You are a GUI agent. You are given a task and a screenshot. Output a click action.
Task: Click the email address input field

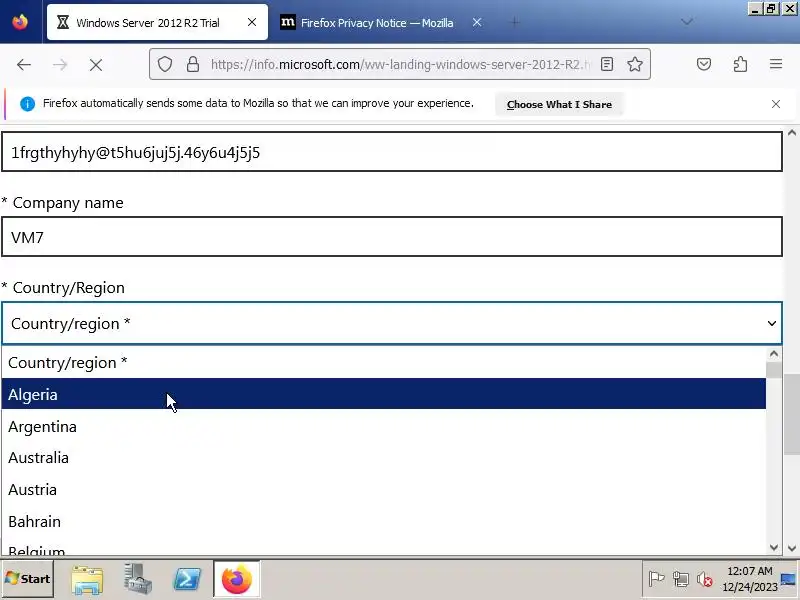tap(391, 152)
